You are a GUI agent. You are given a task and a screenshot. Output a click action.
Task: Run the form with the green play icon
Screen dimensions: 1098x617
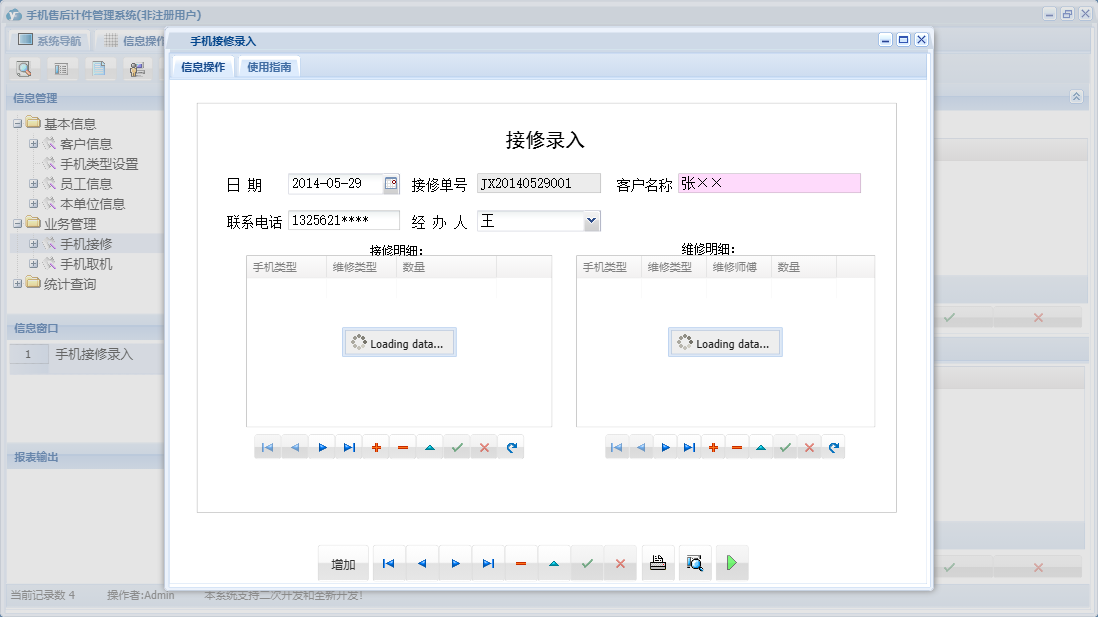(x=731, y=562)
